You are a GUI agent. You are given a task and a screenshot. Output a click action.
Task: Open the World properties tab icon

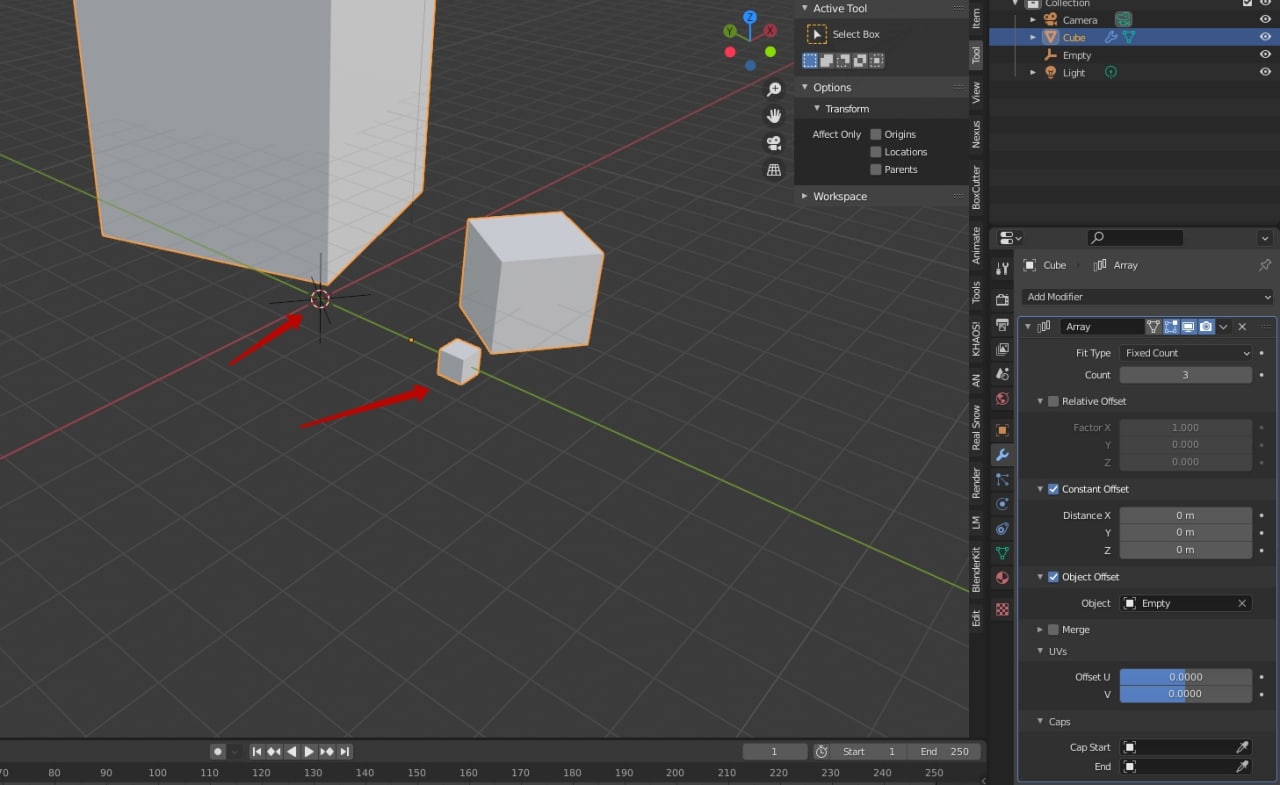click(1002, 398)
